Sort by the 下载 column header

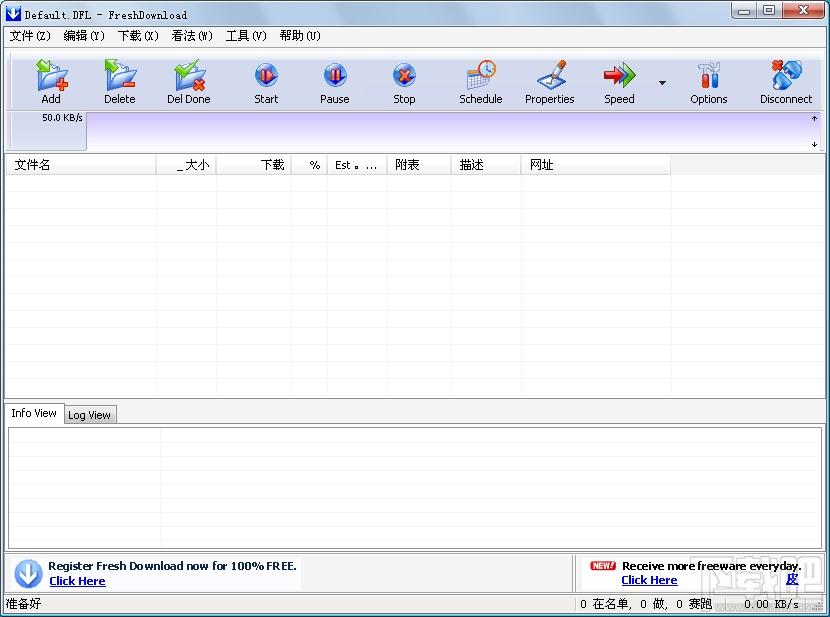click(254, 165)
